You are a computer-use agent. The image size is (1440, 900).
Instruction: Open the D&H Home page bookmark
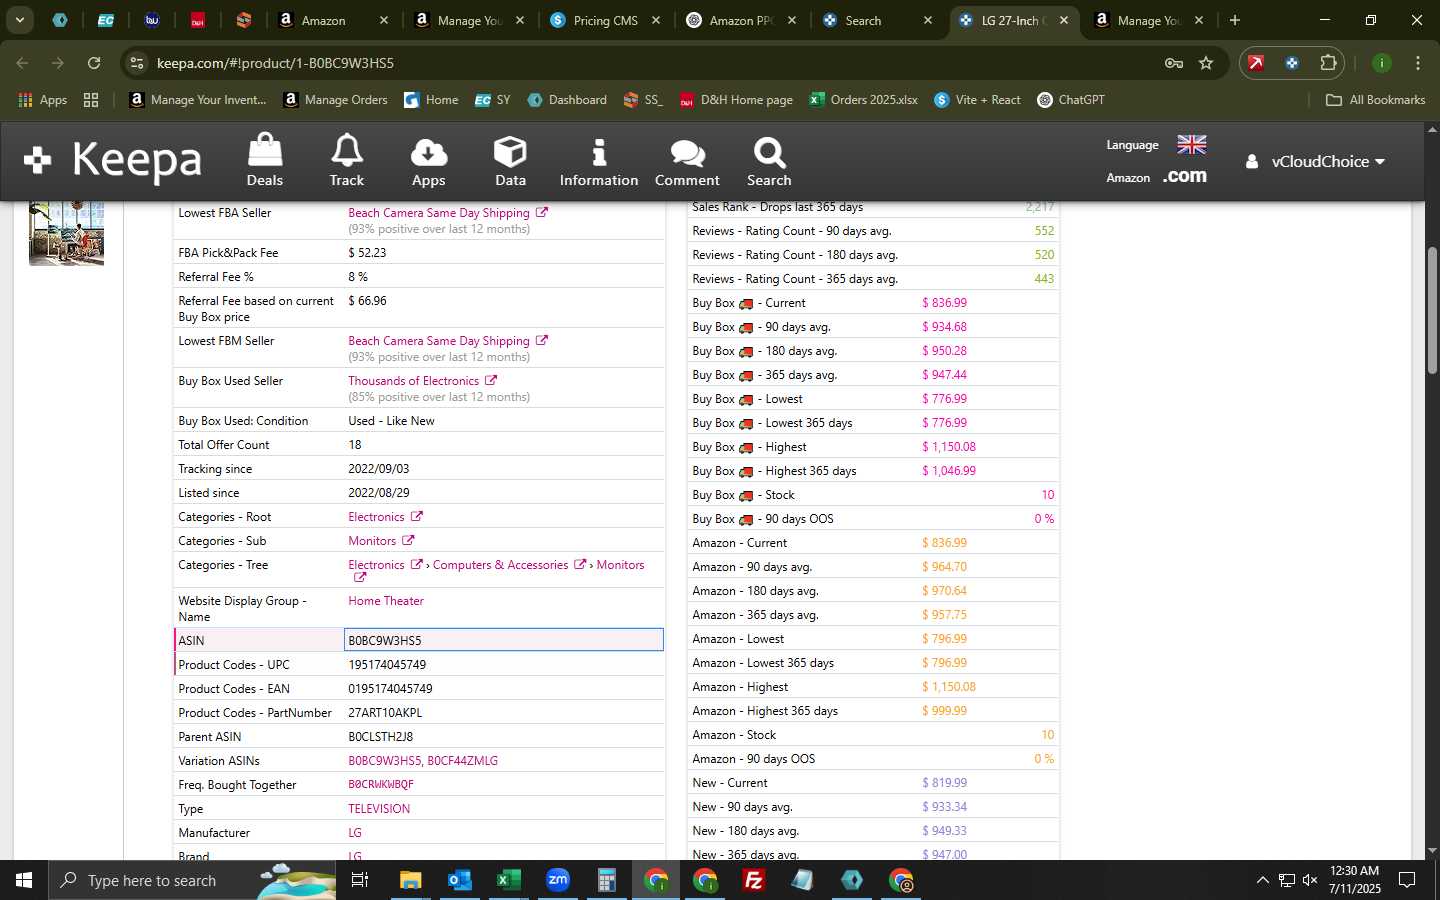[736, 100]
